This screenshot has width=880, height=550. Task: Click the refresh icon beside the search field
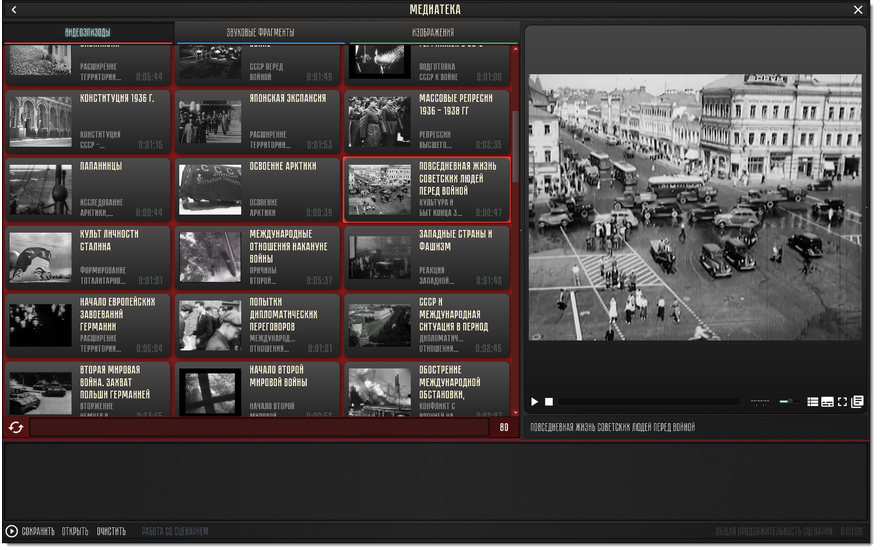(16, 428)
